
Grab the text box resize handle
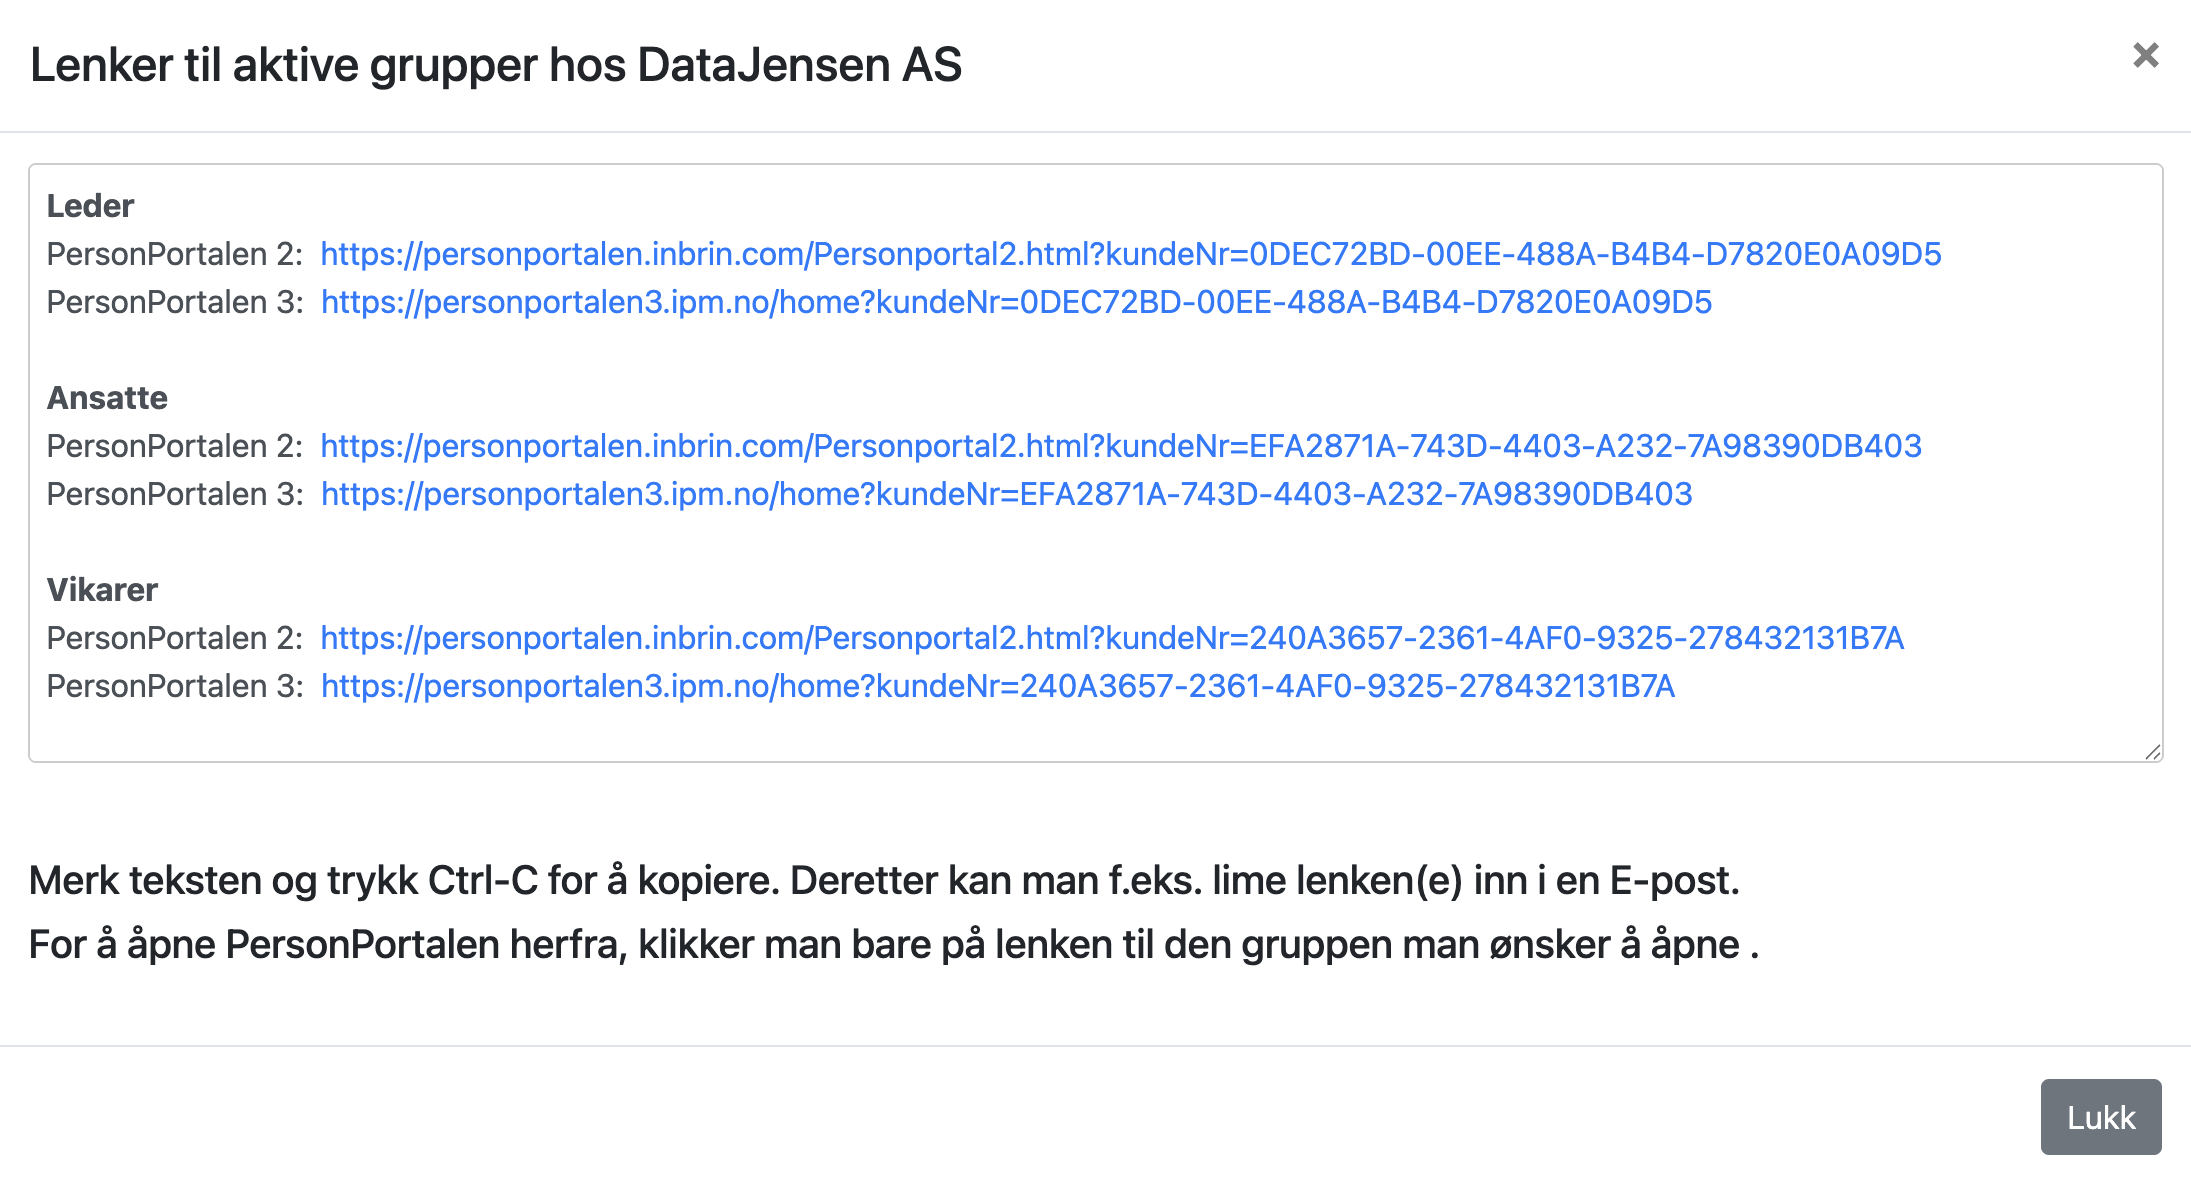click(2152, 752)
